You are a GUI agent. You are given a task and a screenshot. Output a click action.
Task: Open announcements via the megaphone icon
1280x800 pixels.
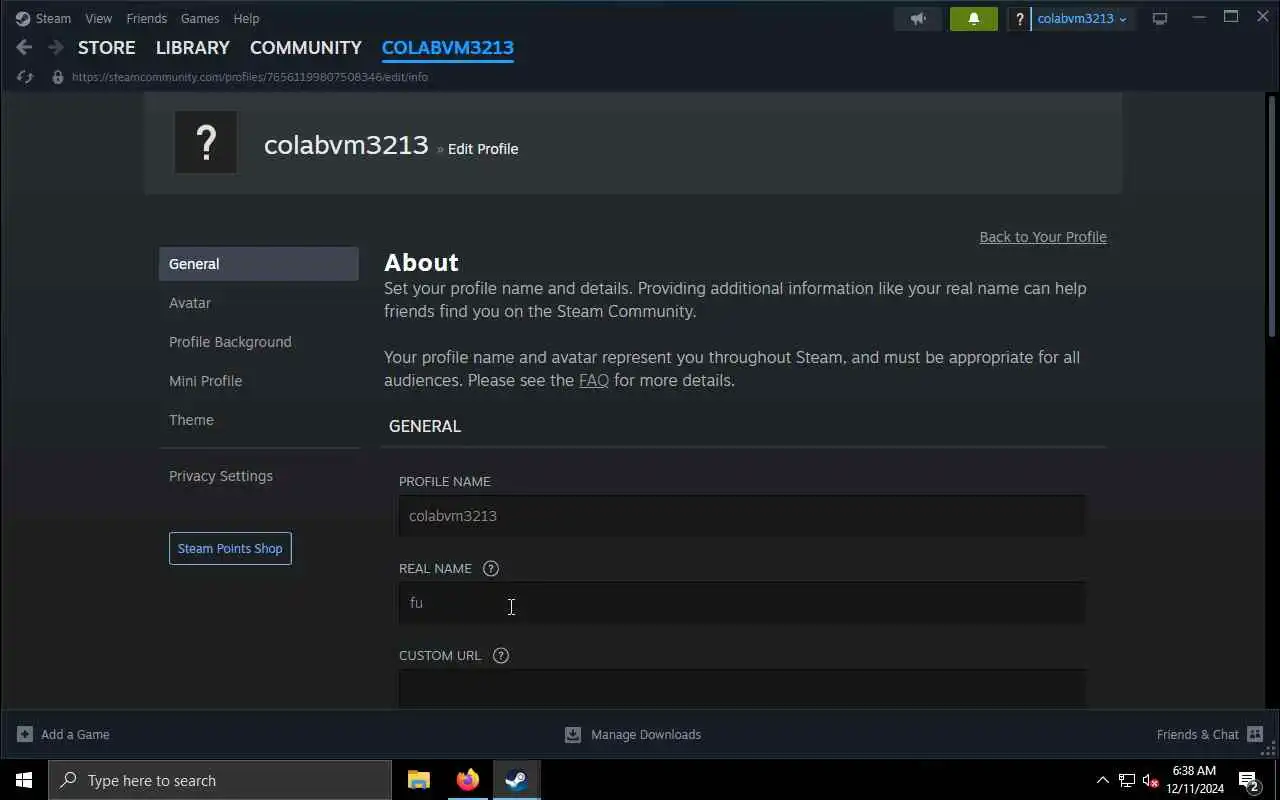(918, 19)
